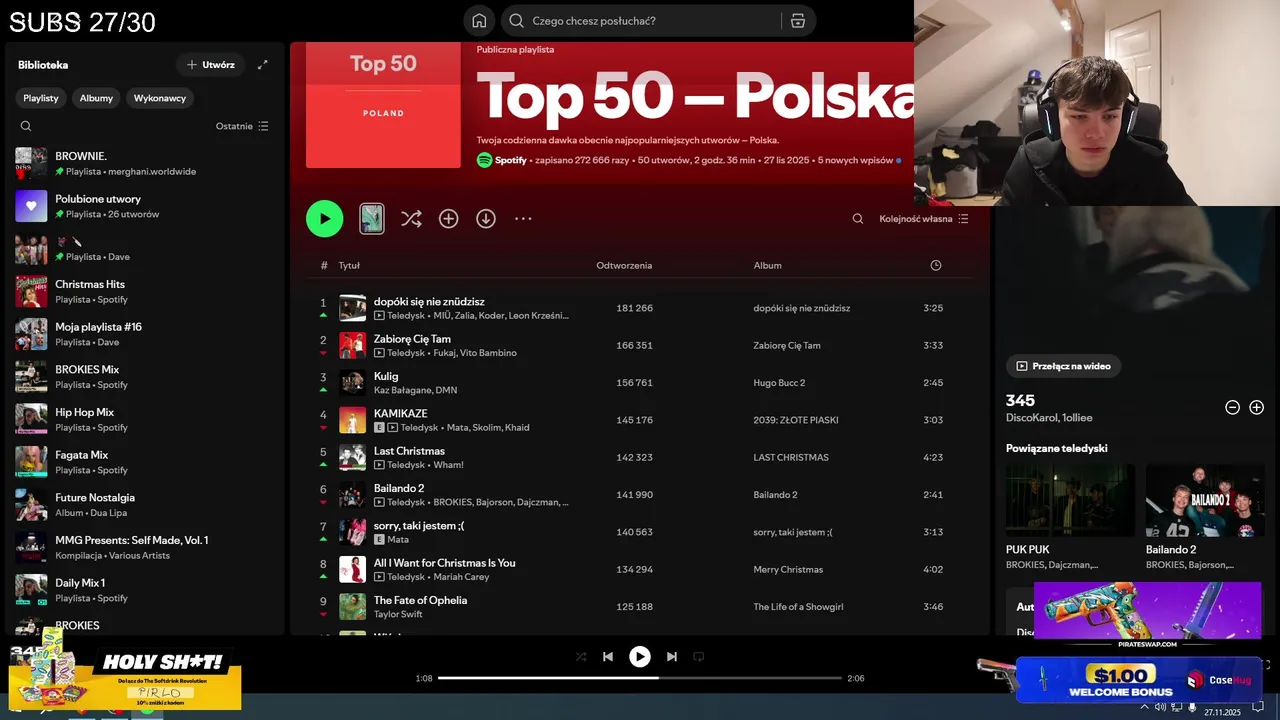Click the search magnifier icon in top bar
Image resolution: width=1280 pixels, height=720 pixels.
point(516,21)
